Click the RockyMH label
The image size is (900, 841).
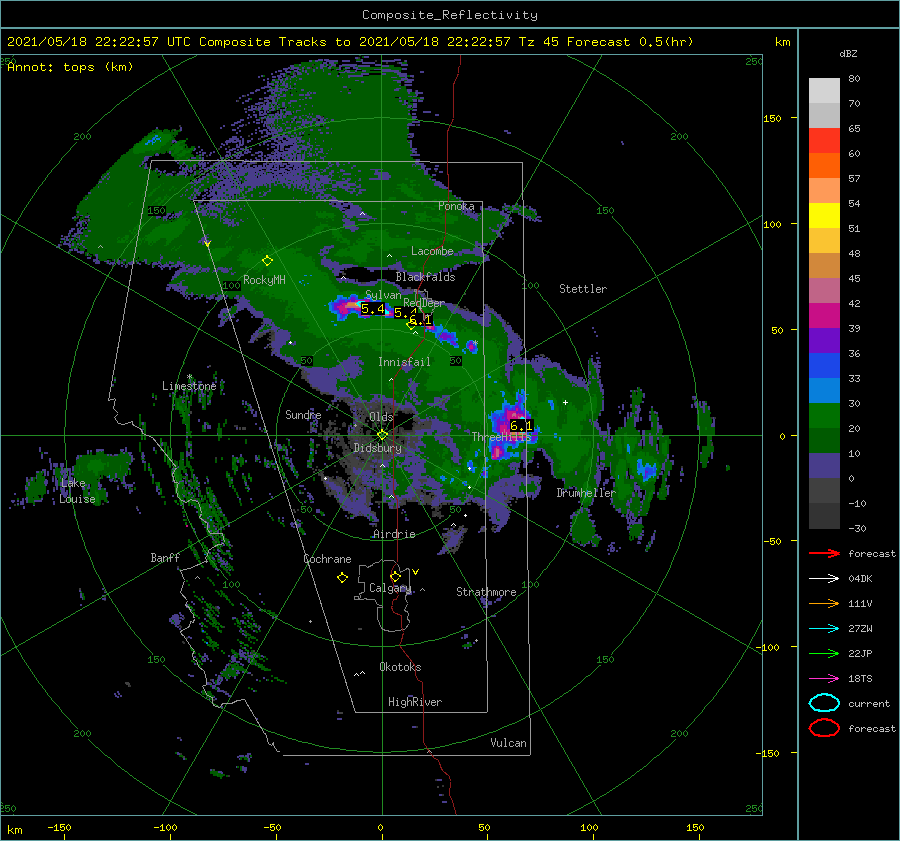click(x=264, y=280)
